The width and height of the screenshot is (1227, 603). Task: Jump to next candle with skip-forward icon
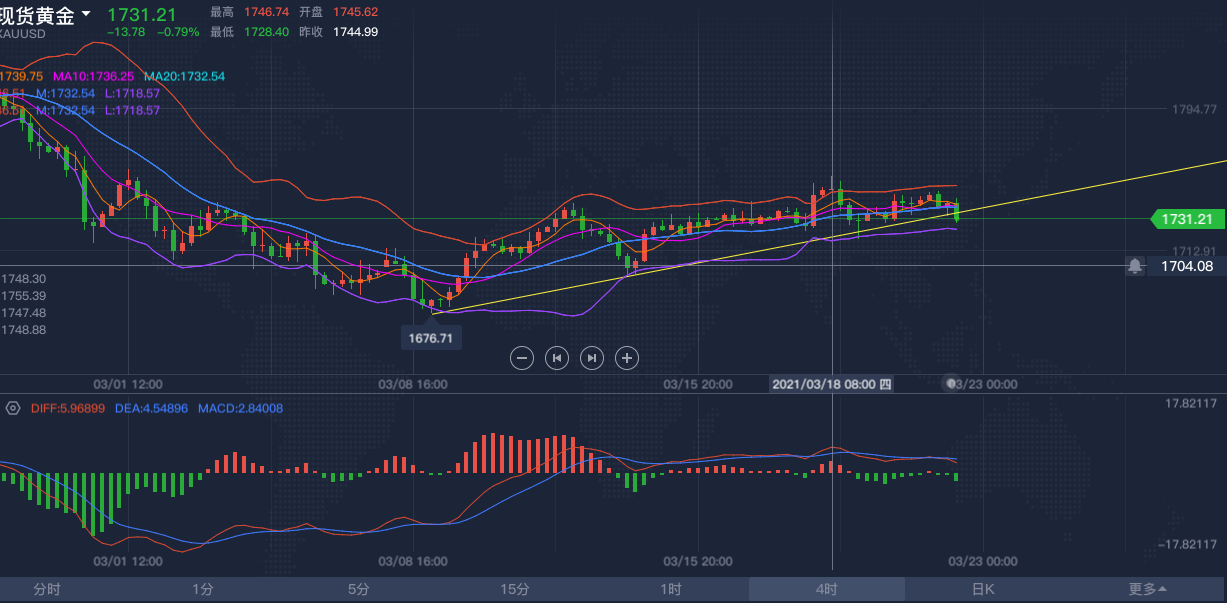592,357
